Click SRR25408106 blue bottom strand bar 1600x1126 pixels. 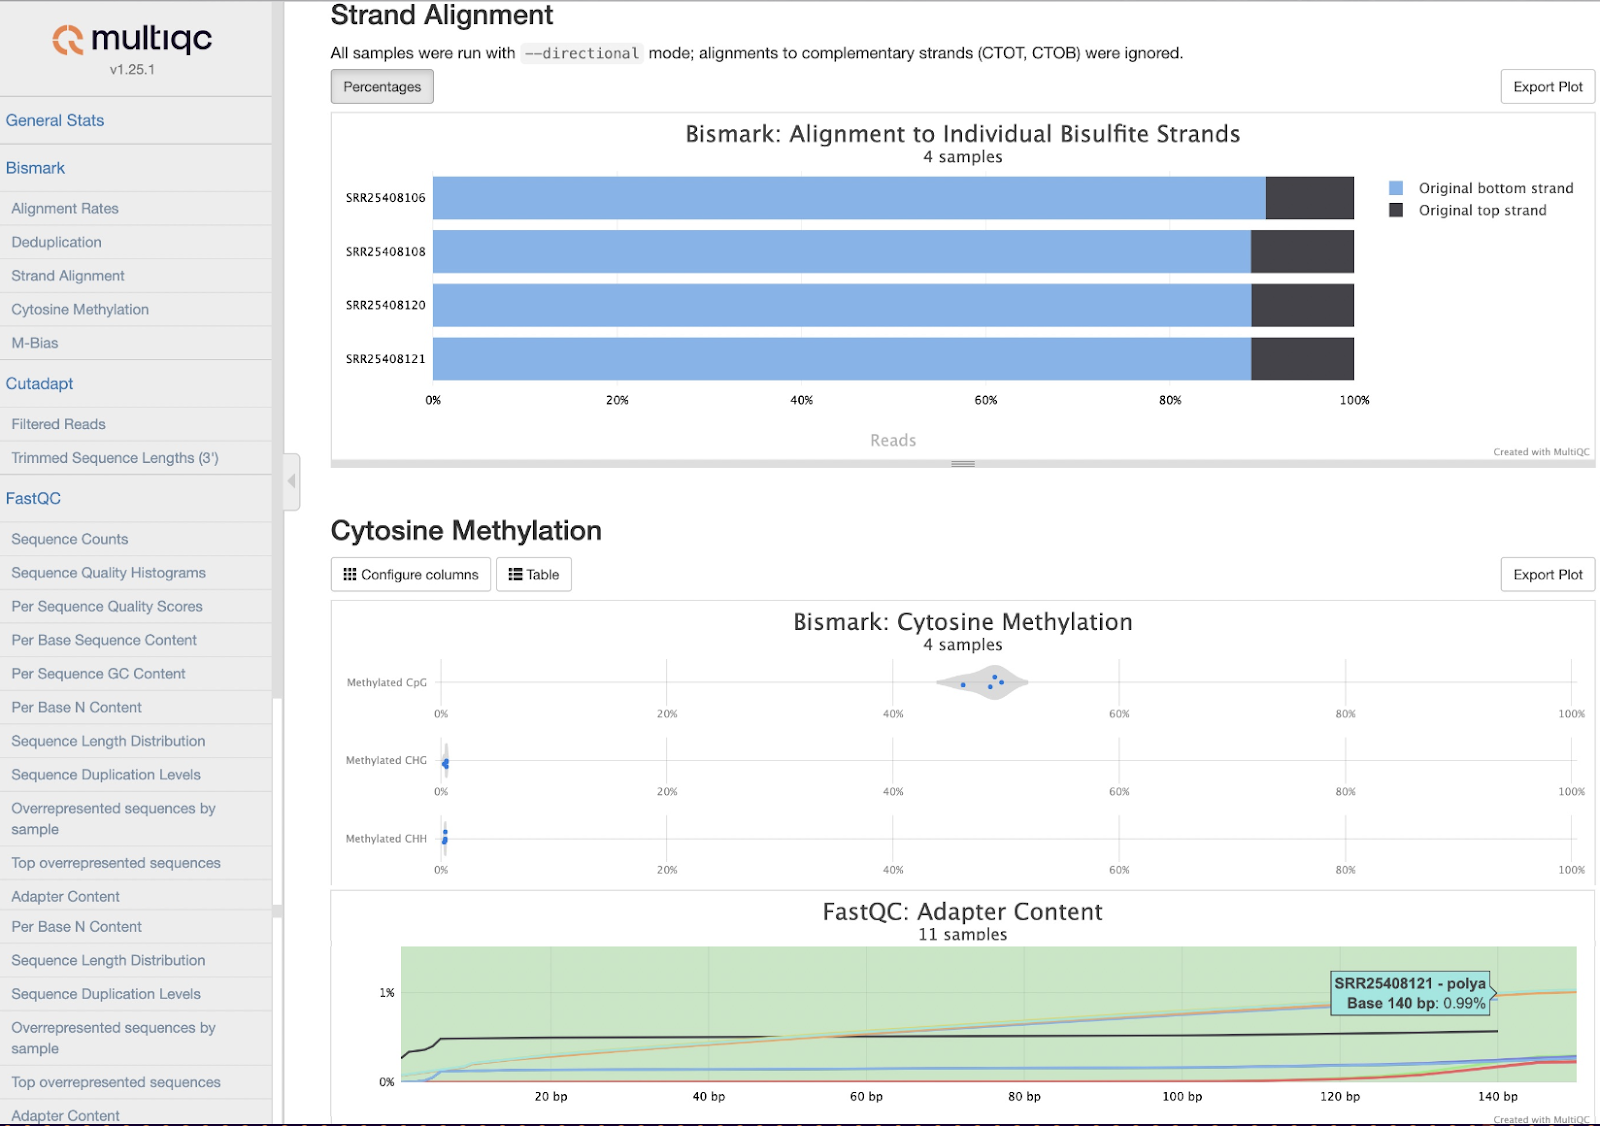[x=849, y=198]
